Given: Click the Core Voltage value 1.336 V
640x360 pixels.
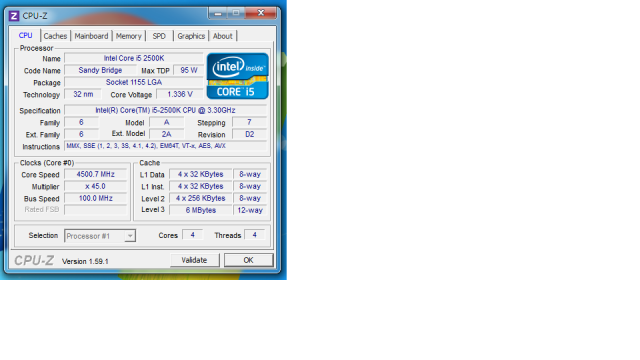Looking at the screenshot, I should point(180,94).
